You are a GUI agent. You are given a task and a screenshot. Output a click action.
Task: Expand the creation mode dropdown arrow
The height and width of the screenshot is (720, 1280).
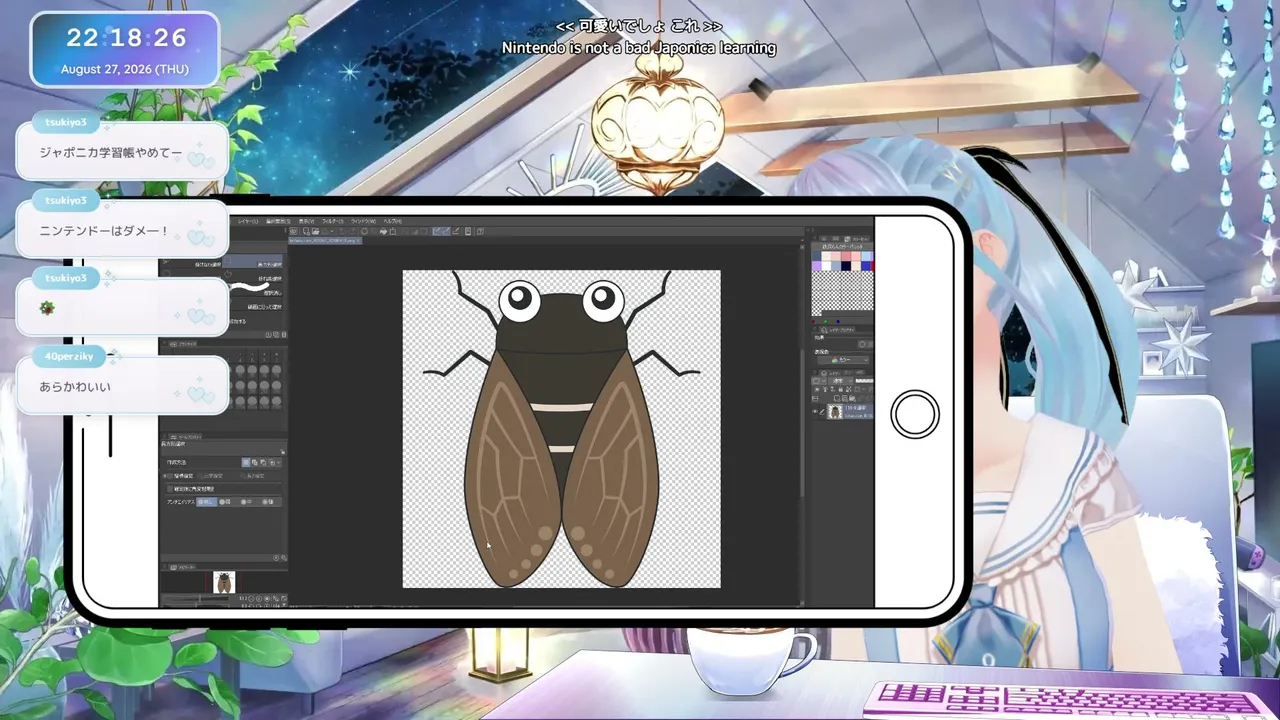pos(279,462)
